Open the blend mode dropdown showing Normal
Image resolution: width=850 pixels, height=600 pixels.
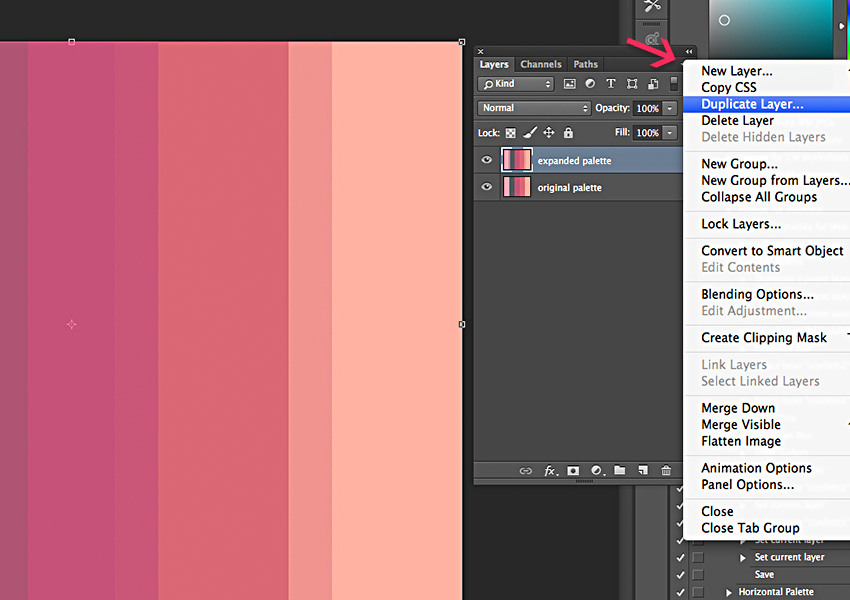[533, 107]
